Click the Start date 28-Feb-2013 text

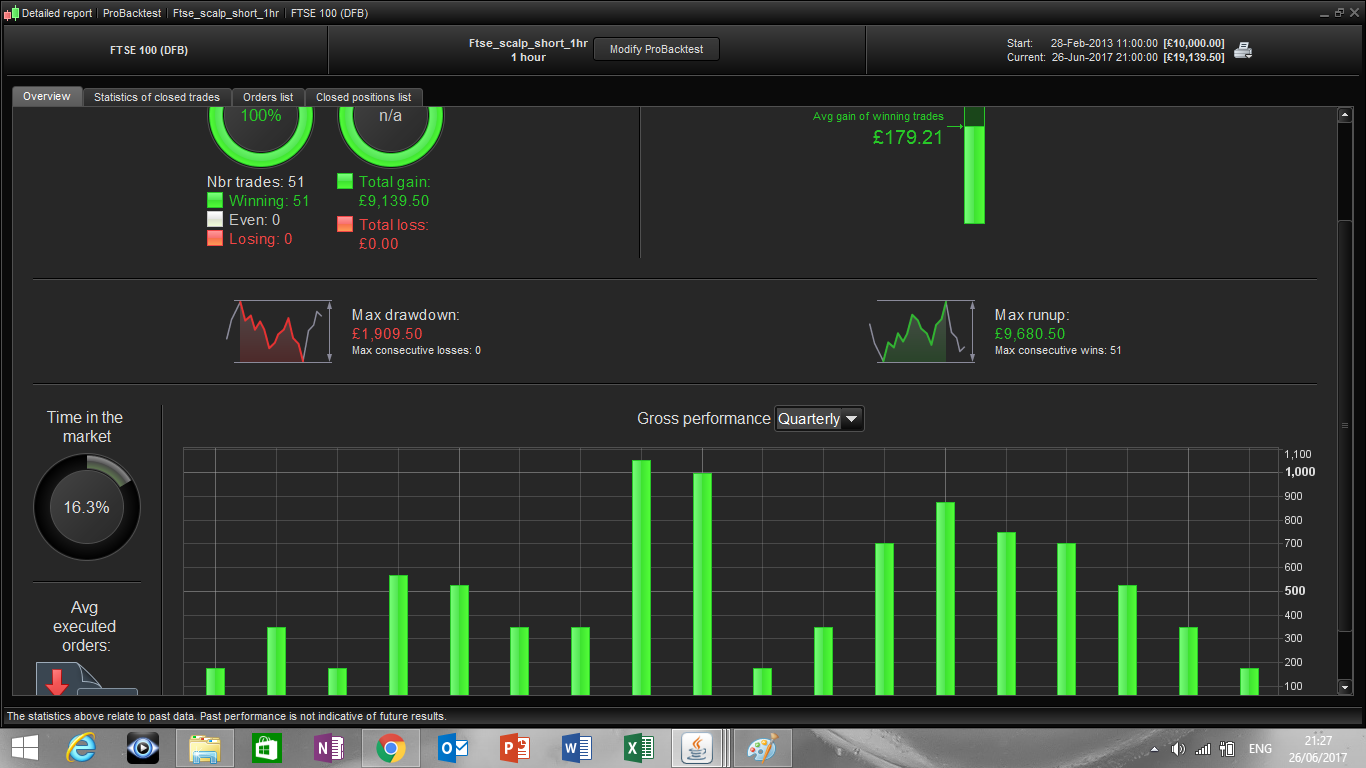1104,43
